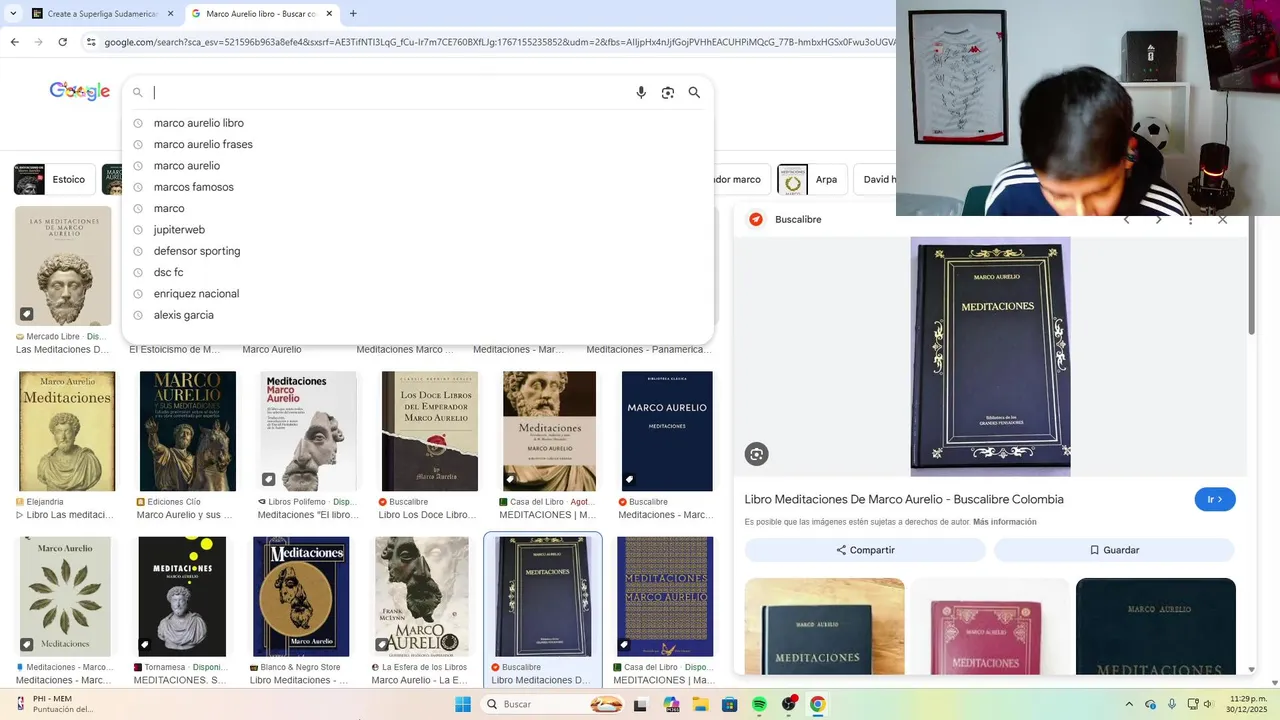Viewport: 1280px width, 720px height.
Task: Open a new browser tab
Action: 353,14
